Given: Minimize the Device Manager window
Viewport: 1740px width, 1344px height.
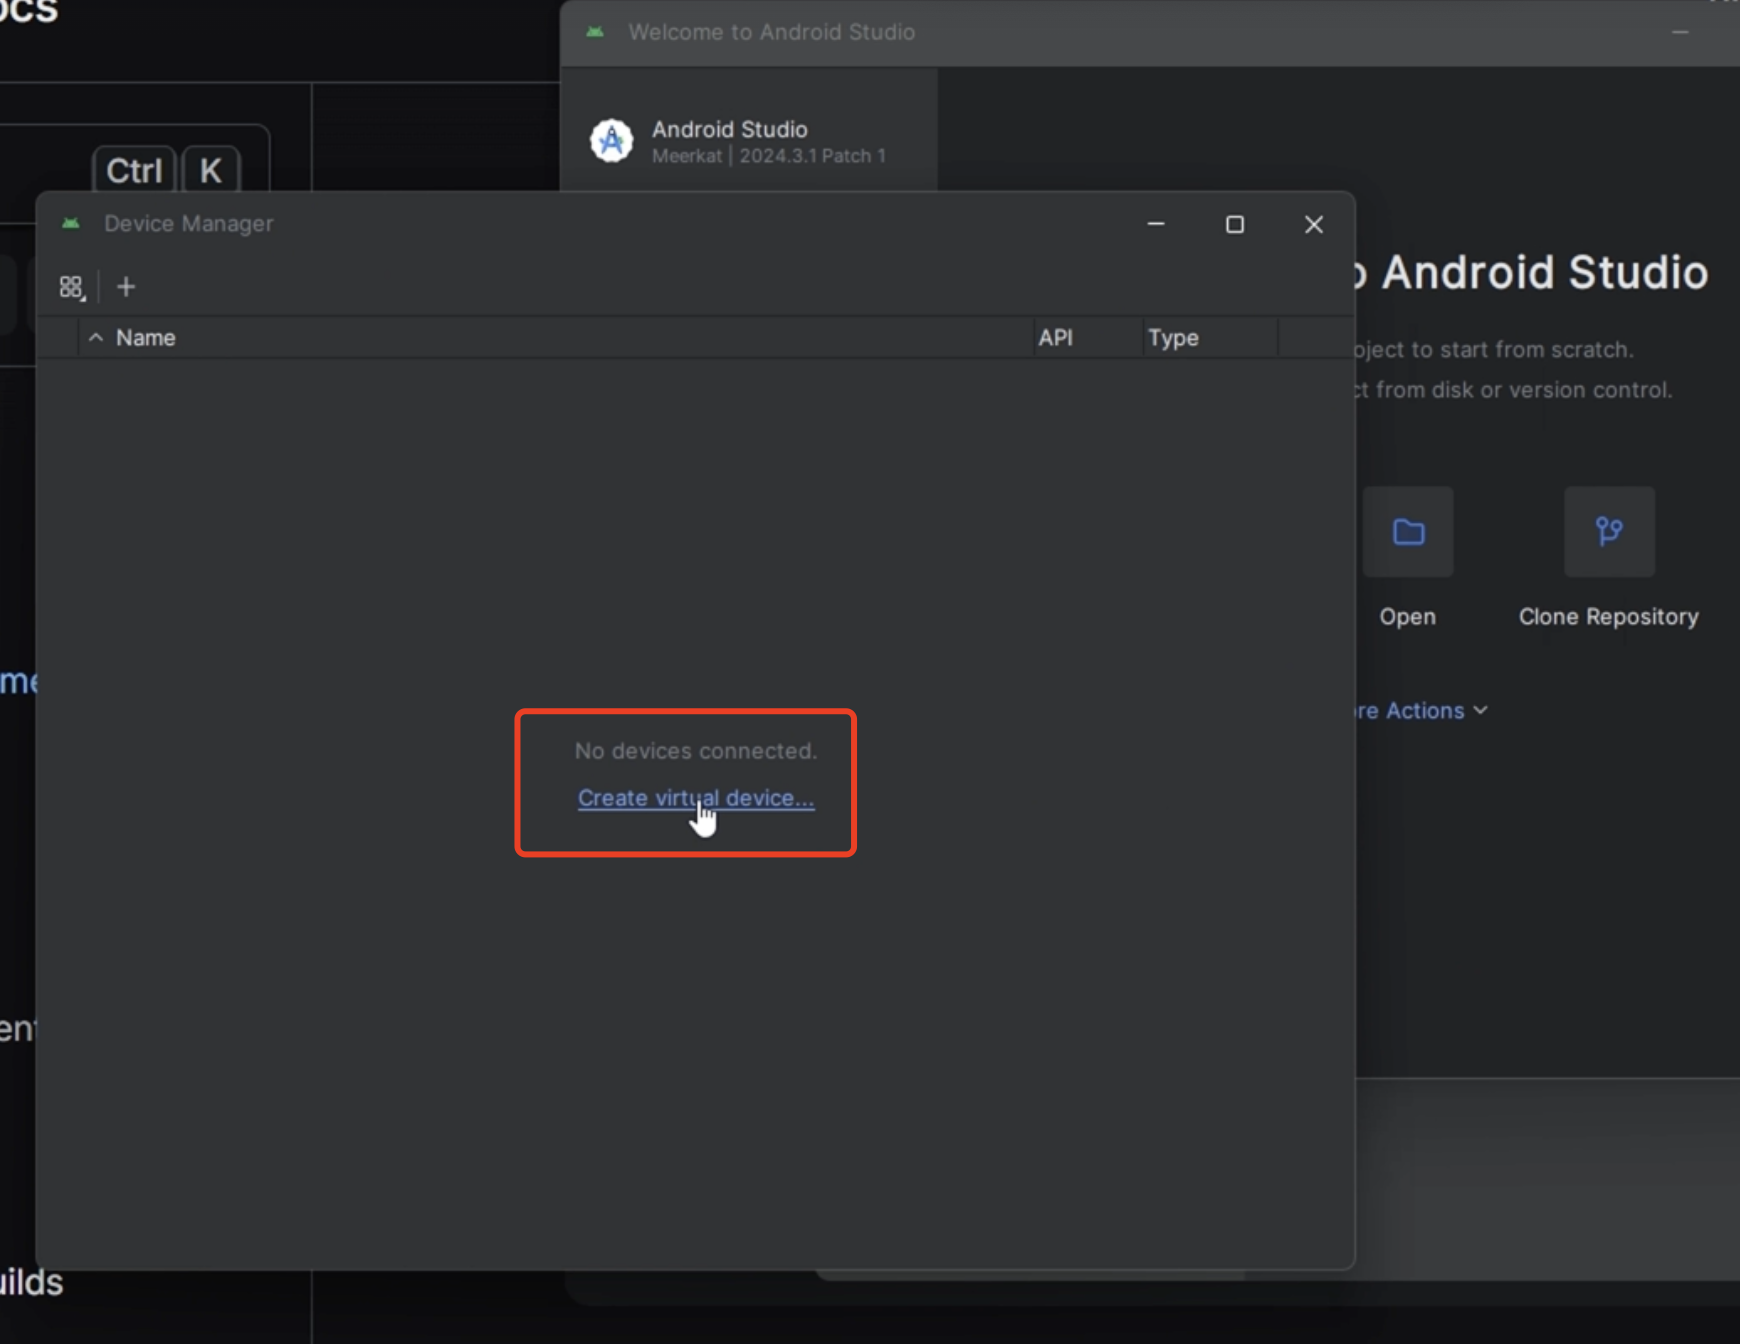Looking at the screenshot, I should pos(1156,224).
